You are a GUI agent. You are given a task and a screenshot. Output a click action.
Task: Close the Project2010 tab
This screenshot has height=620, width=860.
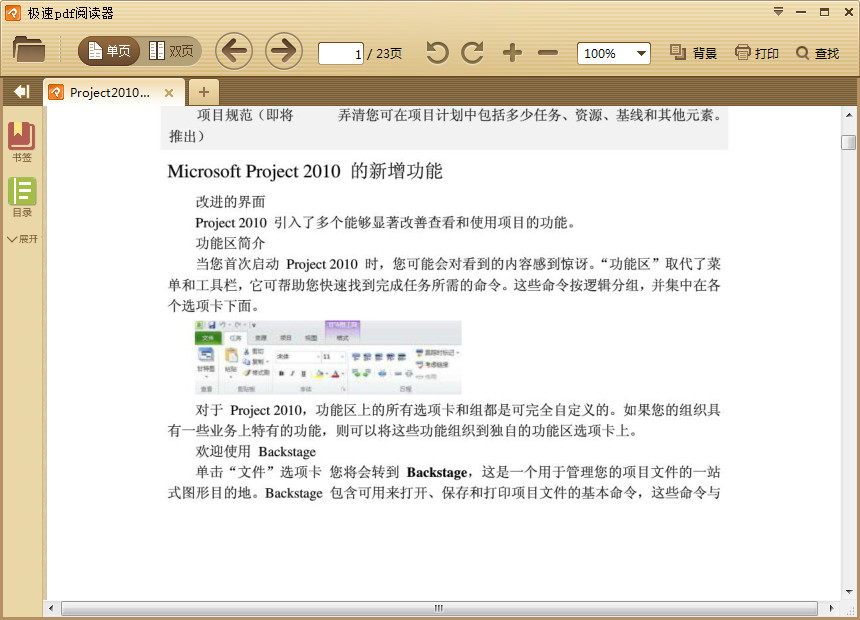169,93
